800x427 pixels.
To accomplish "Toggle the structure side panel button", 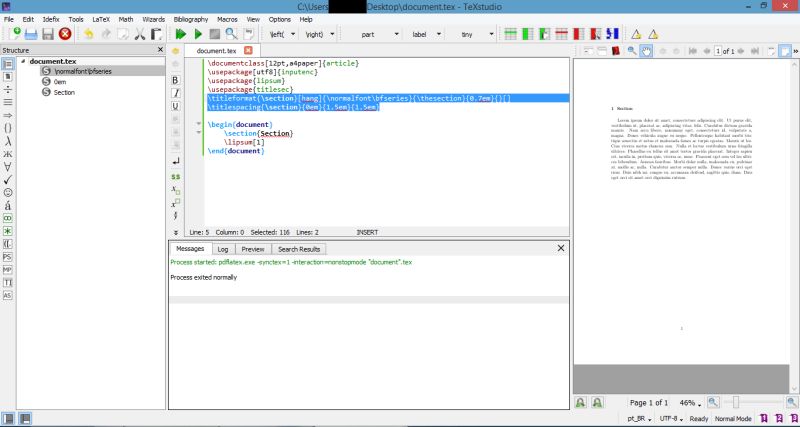I will [9, 419].
